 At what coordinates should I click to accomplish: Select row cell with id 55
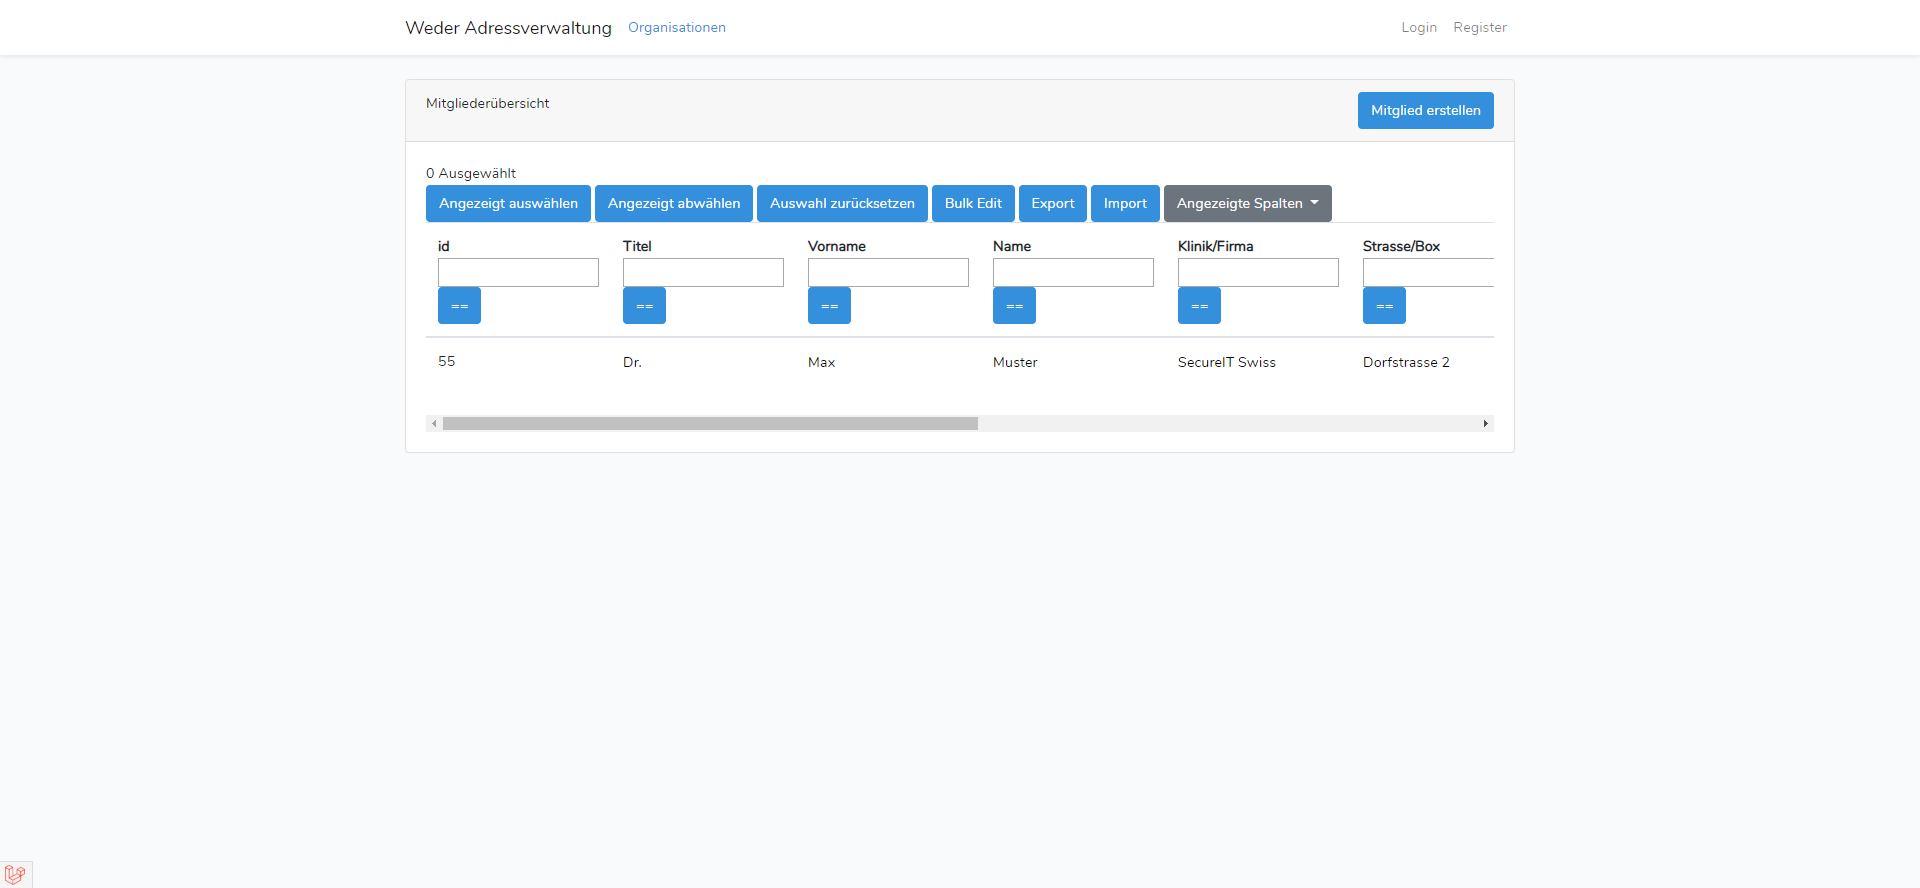click(447, 361)
